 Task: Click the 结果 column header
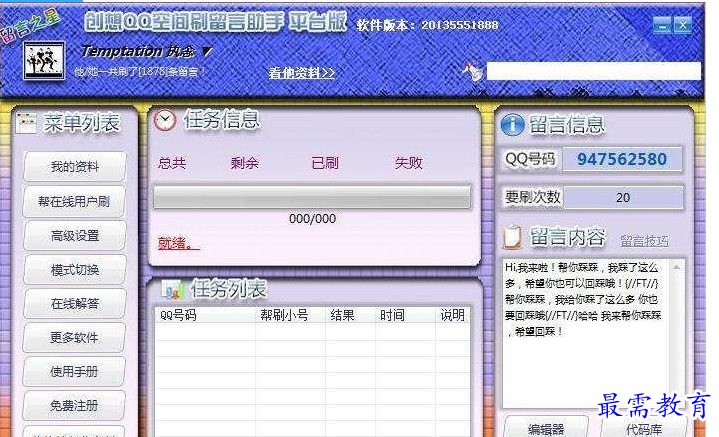coord(342,315)
